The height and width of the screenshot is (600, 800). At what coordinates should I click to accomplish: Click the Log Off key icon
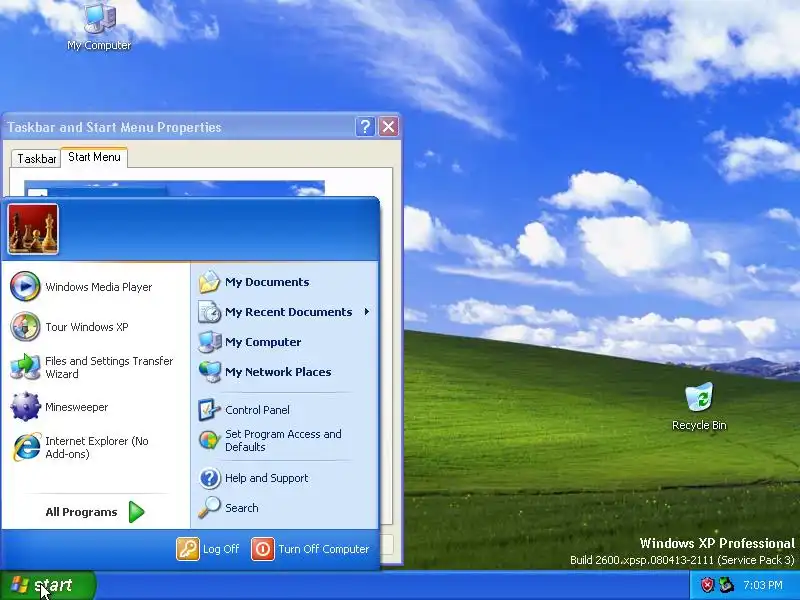click(188, 549)
